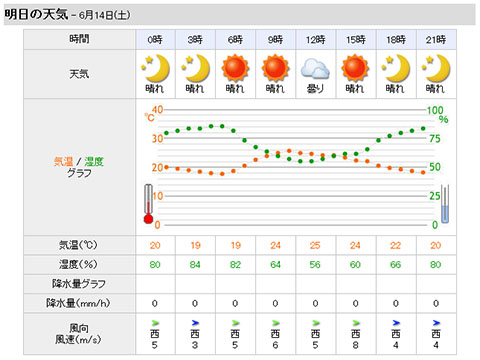Select the 12時 time column header
Viewport: 480px width, 360px height.
(x=316, y=40)
